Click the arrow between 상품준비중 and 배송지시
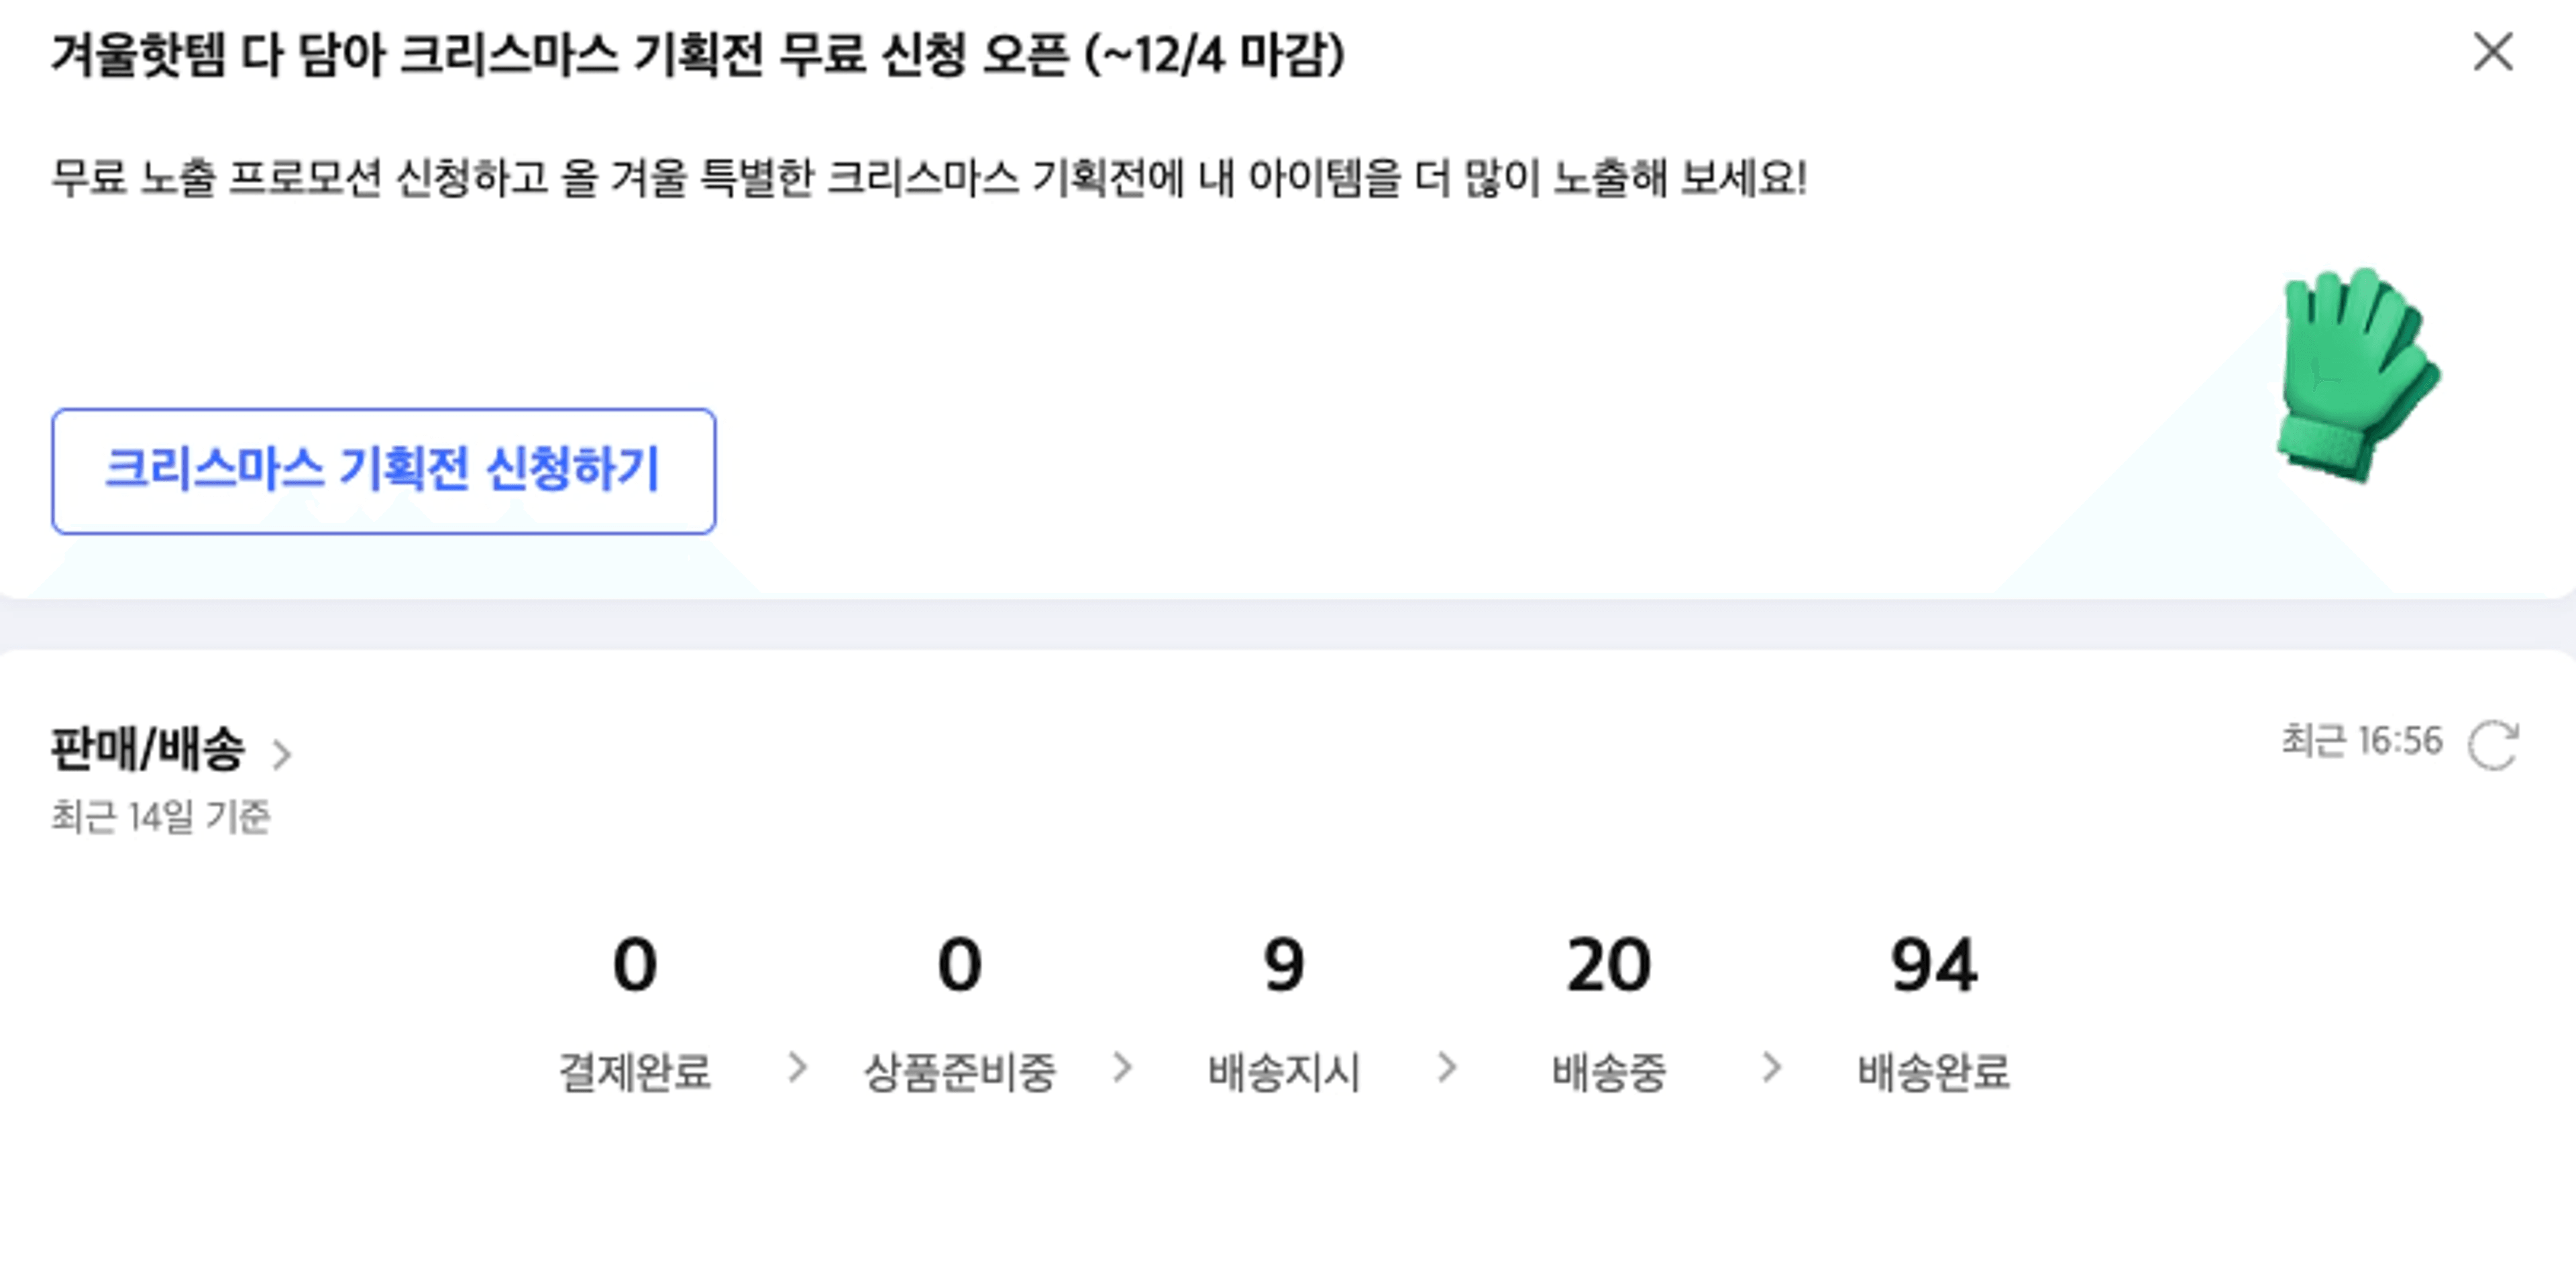 pyautogui.click(x=1122, y=1067)
